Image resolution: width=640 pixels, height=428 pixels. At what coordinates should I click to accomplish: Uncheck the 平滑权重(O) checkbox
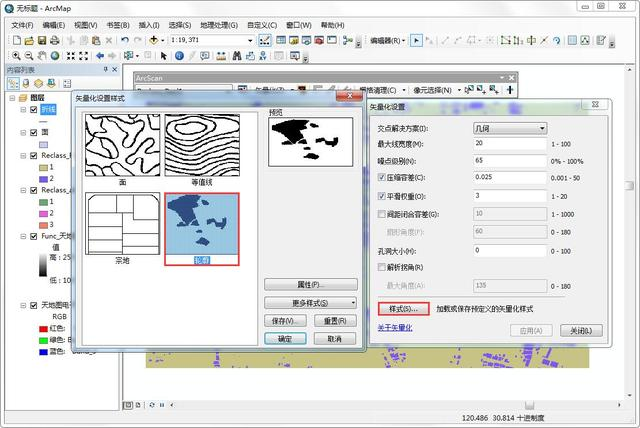pos(382,196)
